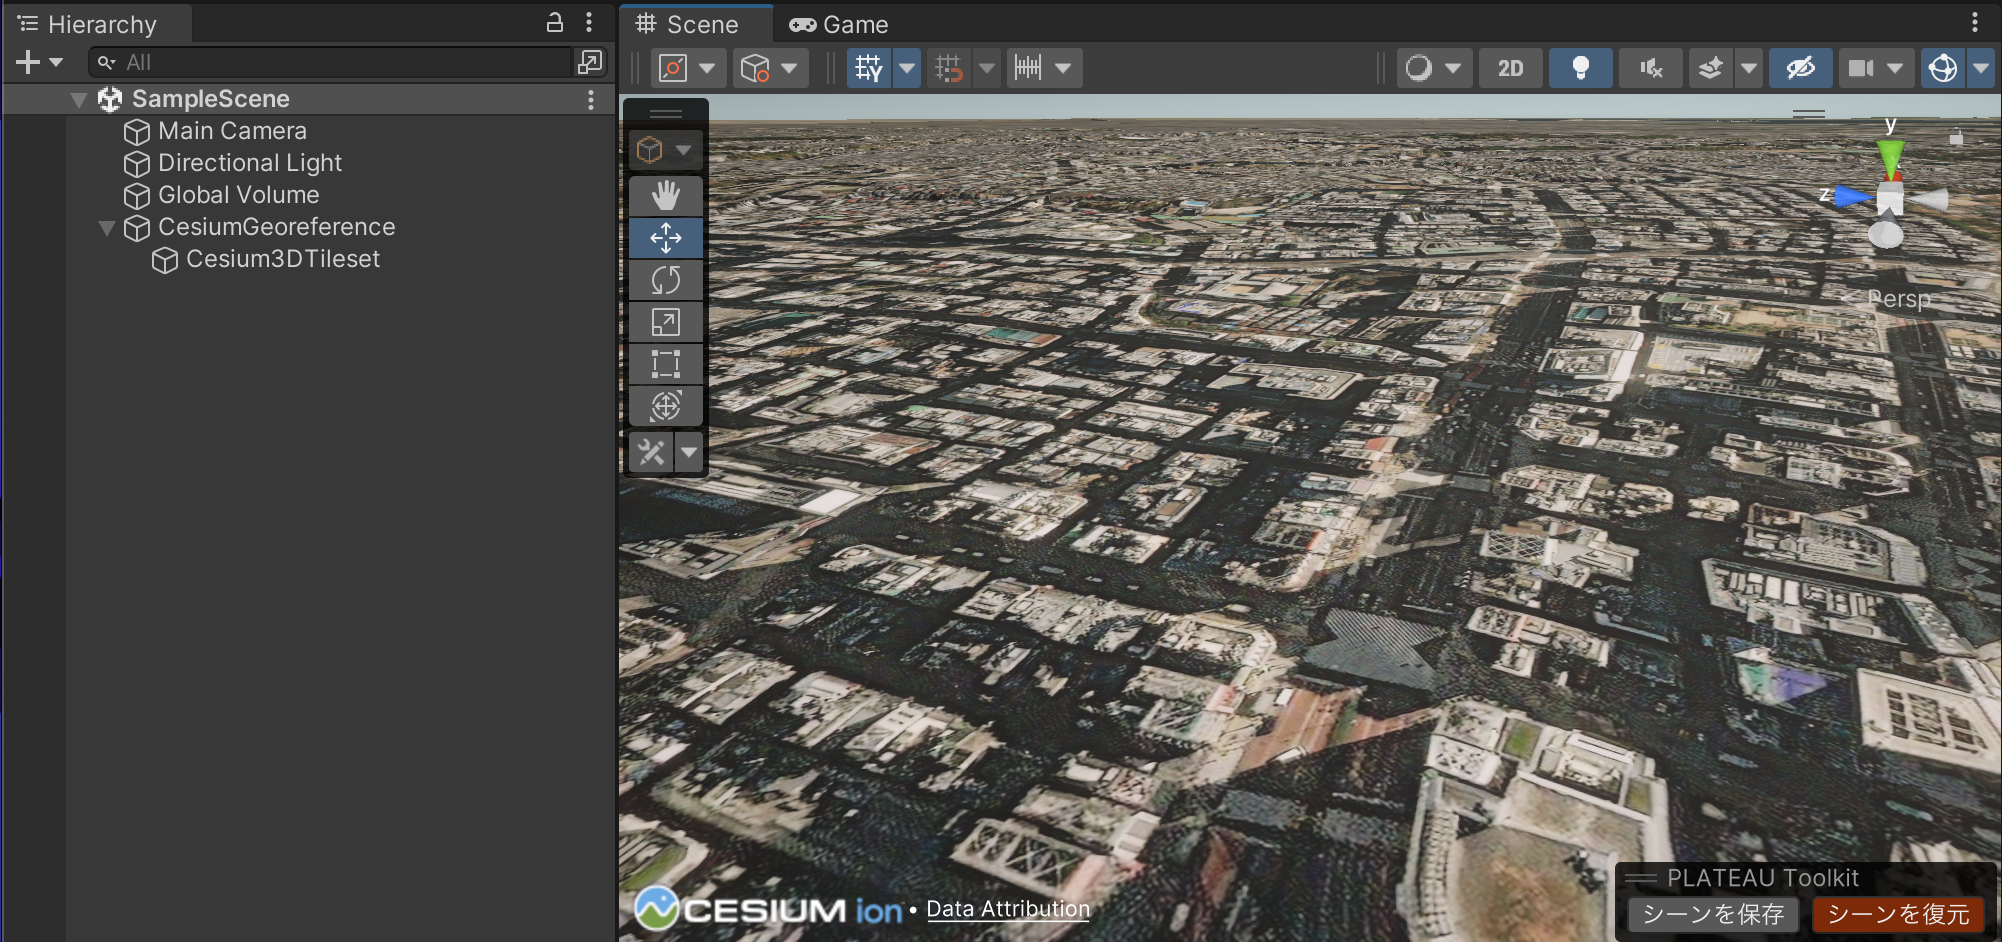Click the Hierarchy search field
Viewport: 2002px width, 942px height.
tap(340, 62)
